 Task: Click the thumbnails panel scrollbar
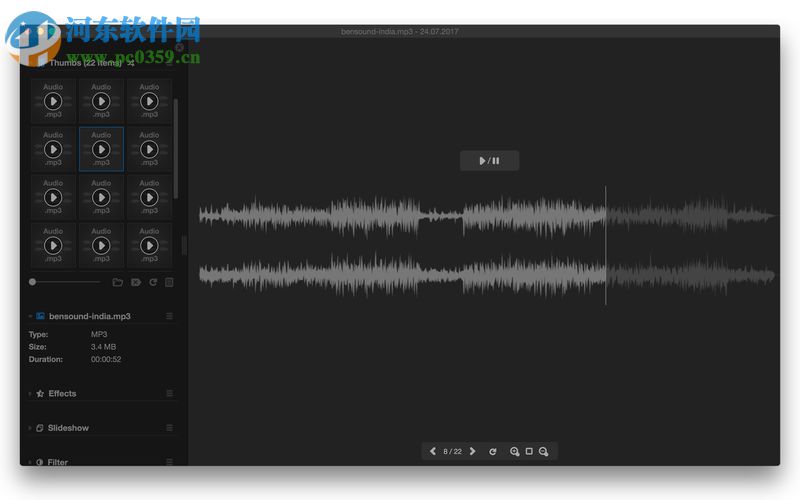click(176, 148)
